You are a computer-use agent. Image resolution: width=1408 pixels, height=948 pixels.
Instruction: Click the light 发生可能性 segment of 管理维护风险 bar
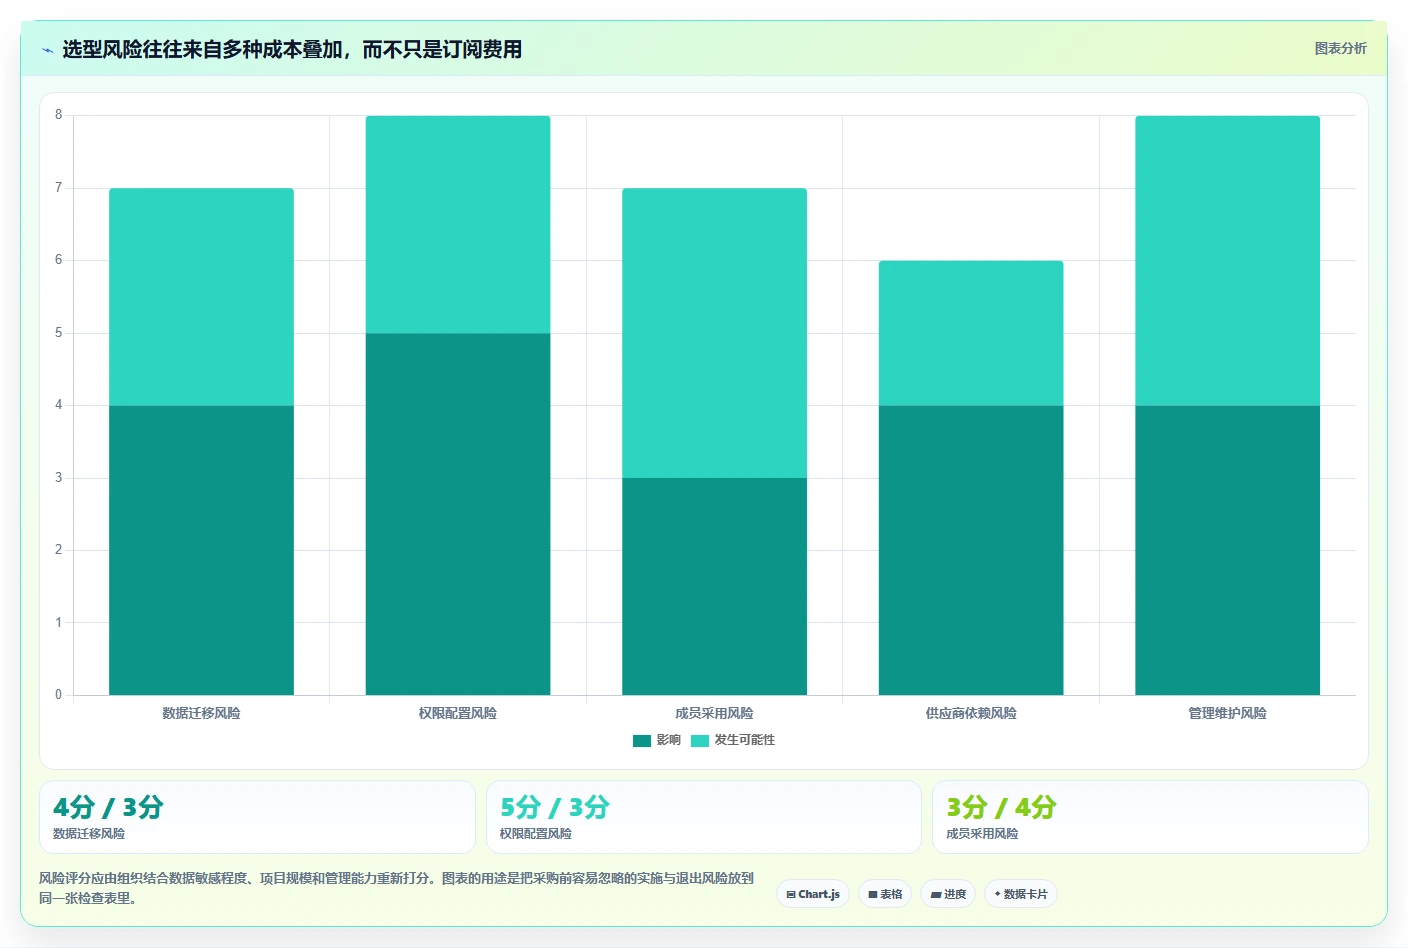(x=1228, y=261)
